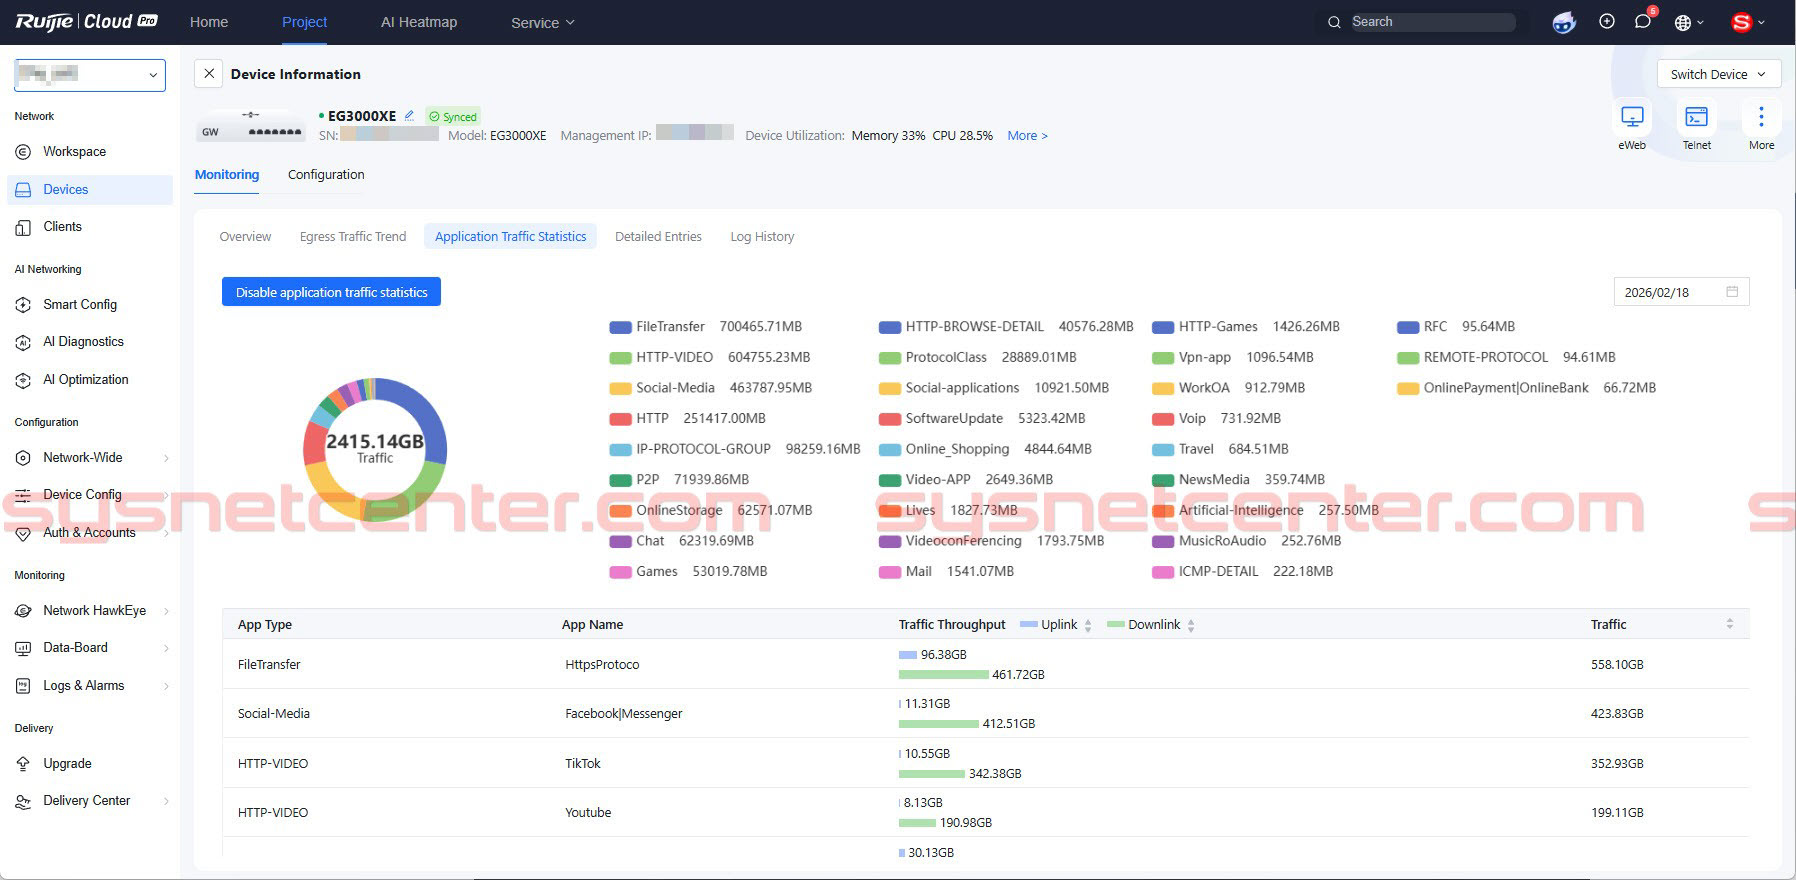Switch to the Egress Traffic Trend tab
Screen dimensions: 1796x880
click(x=353, y=237)
